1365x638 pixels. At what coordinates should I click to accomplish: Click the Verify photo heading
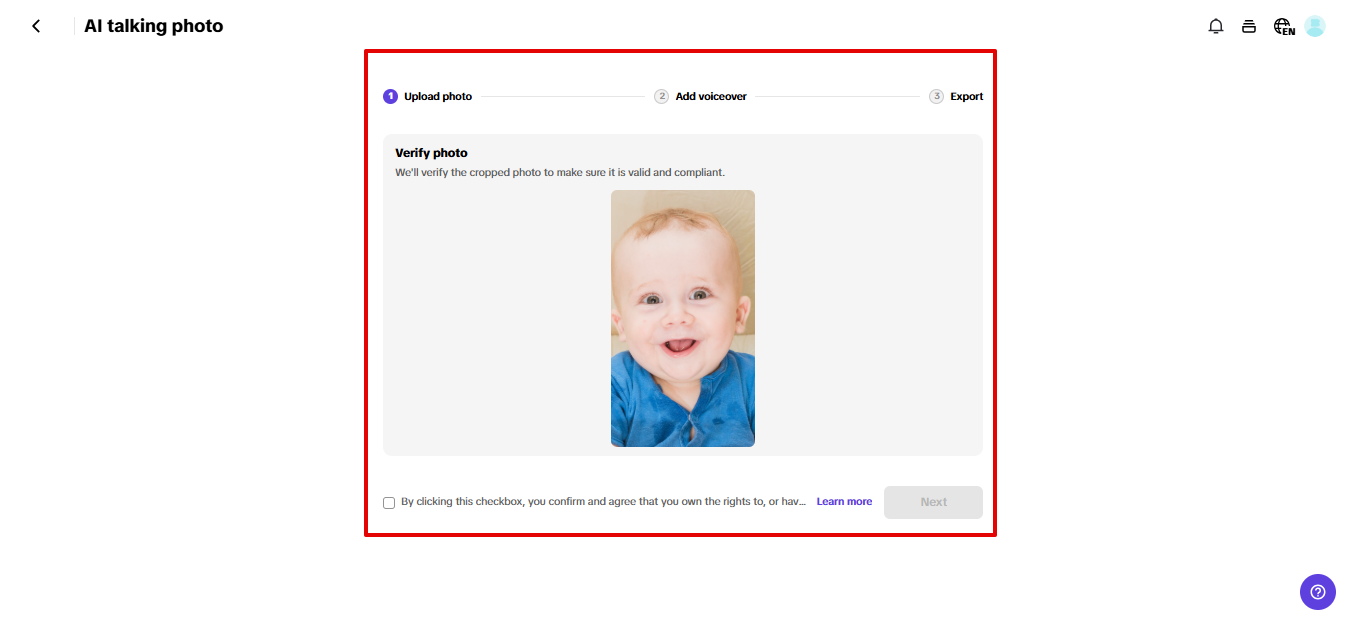(x=431, y=153)
